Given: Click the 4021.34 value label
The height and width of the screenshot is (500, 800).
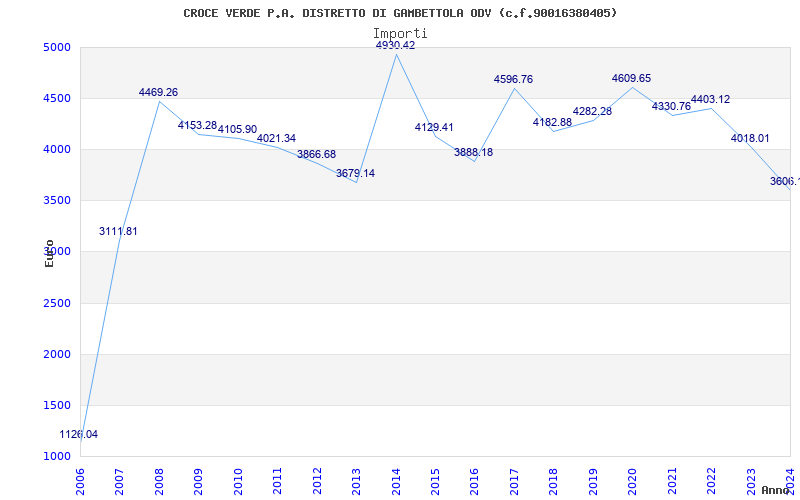Looking at the screenshot, I should (x=276, y=138).
